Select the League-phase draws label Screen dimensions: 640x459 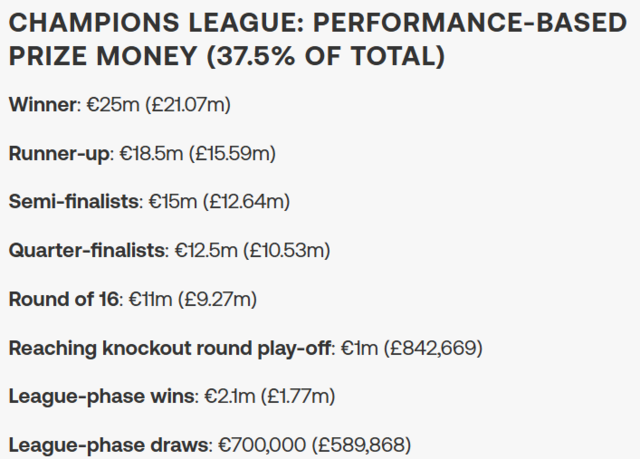coord(108,445)
